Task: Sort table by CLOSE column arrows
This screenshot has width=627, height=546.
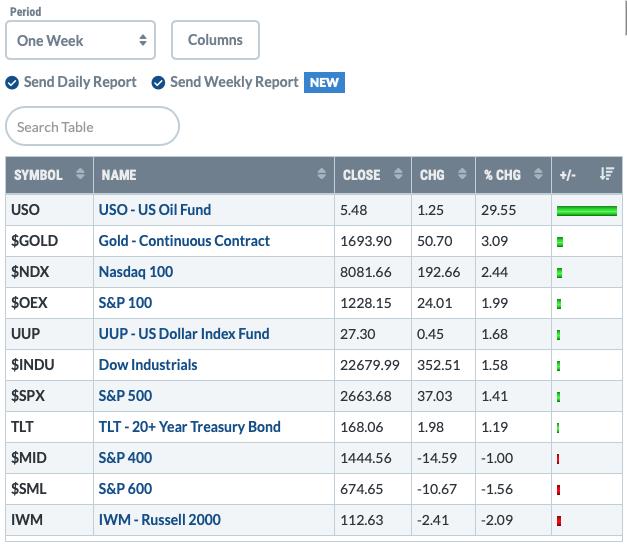Action: [x=398, y=174]
